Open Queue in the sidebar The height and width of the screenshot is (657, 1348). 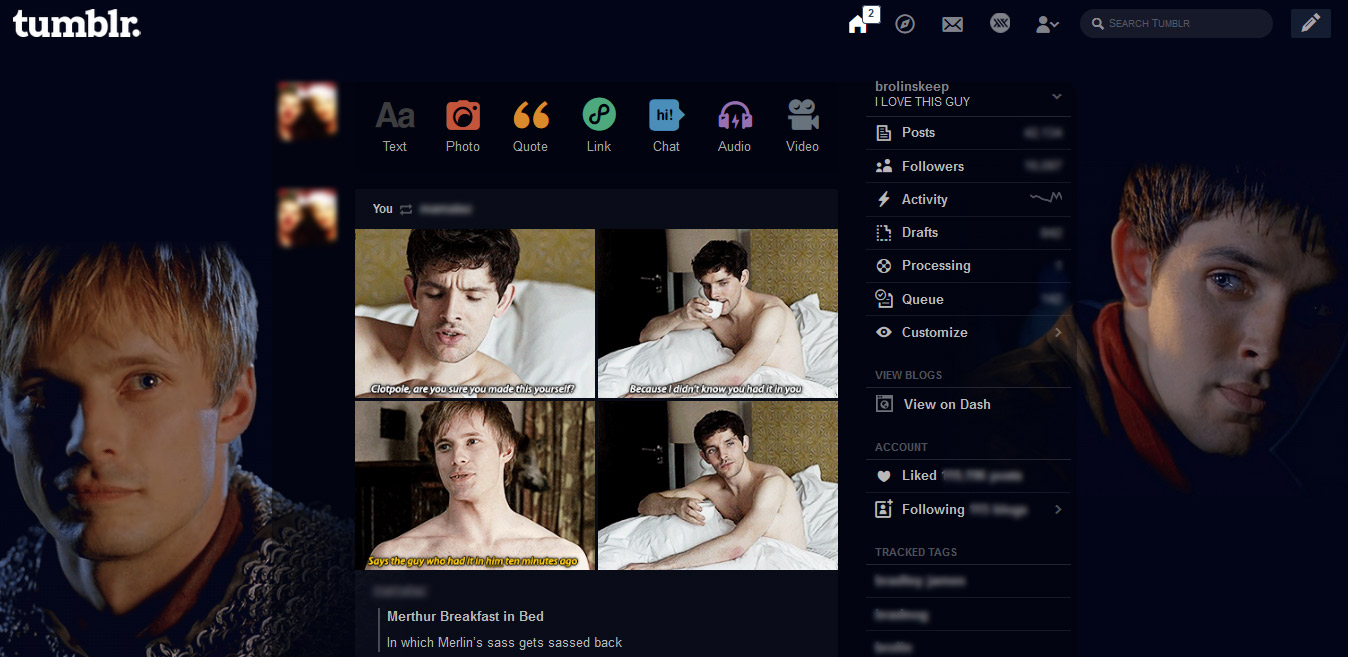[x=968, y=299]
